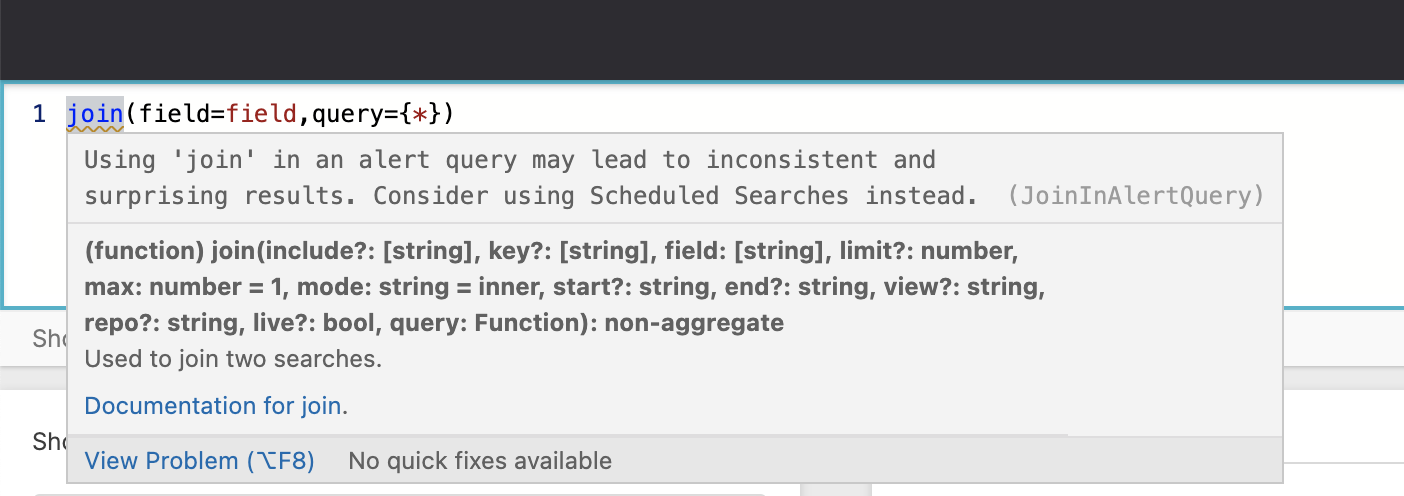Click the 'No quick fixes available' text
This screenshot has height=496, width=1404.
click(x=479, y=461)
